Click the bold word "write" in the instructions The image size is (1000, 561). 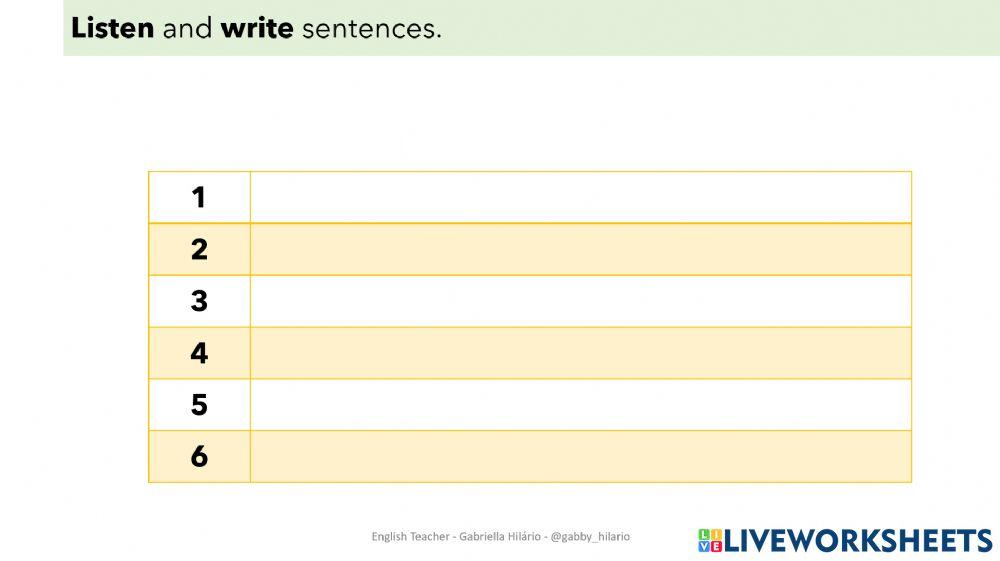pos(257,28)
